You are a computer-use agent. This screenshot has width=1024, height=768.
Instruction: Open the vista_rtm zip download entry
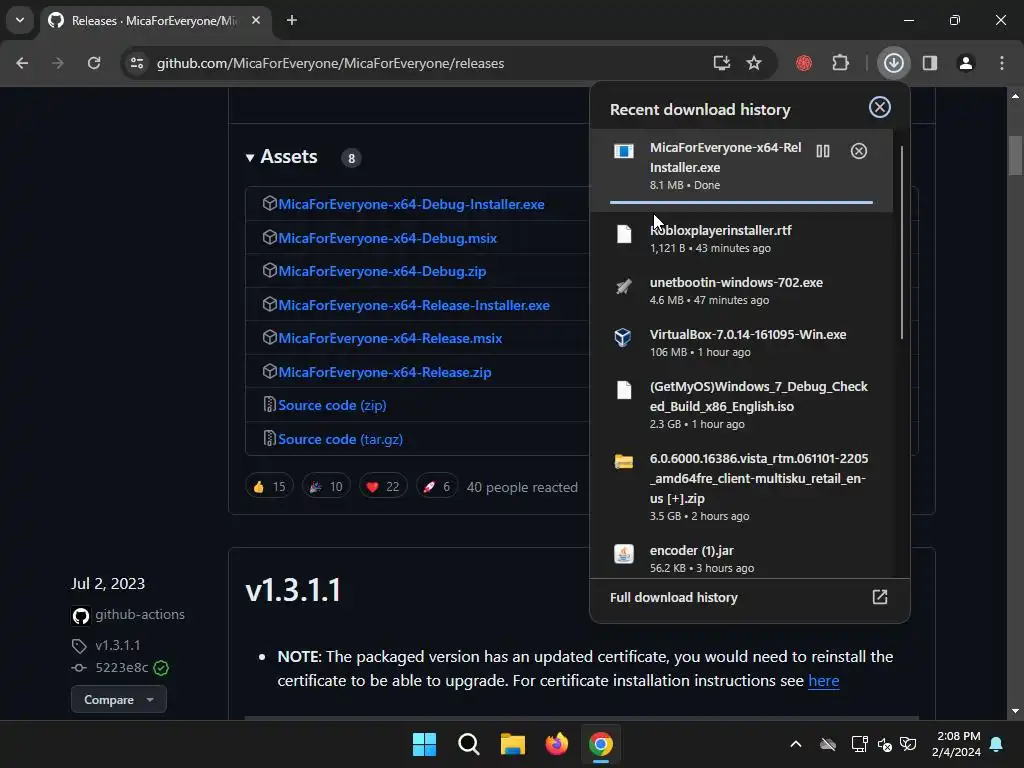click(x=741, y=487)
